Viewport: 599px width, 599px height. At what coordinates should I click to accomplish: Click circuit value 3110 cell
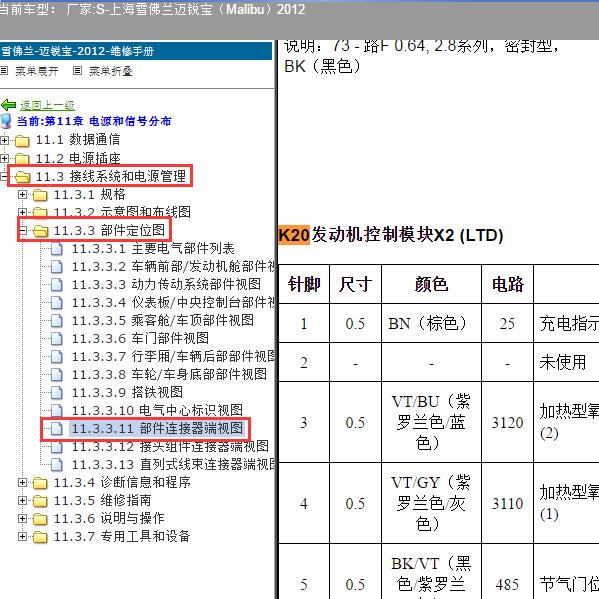click(507, 503)
